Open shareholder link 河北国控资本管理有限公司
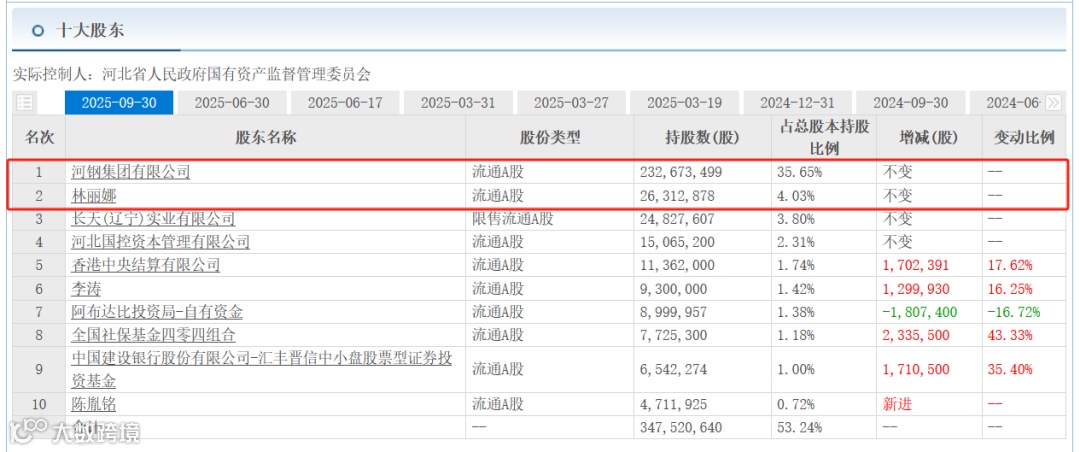The image size is (1080, 452). coord(160,242)
